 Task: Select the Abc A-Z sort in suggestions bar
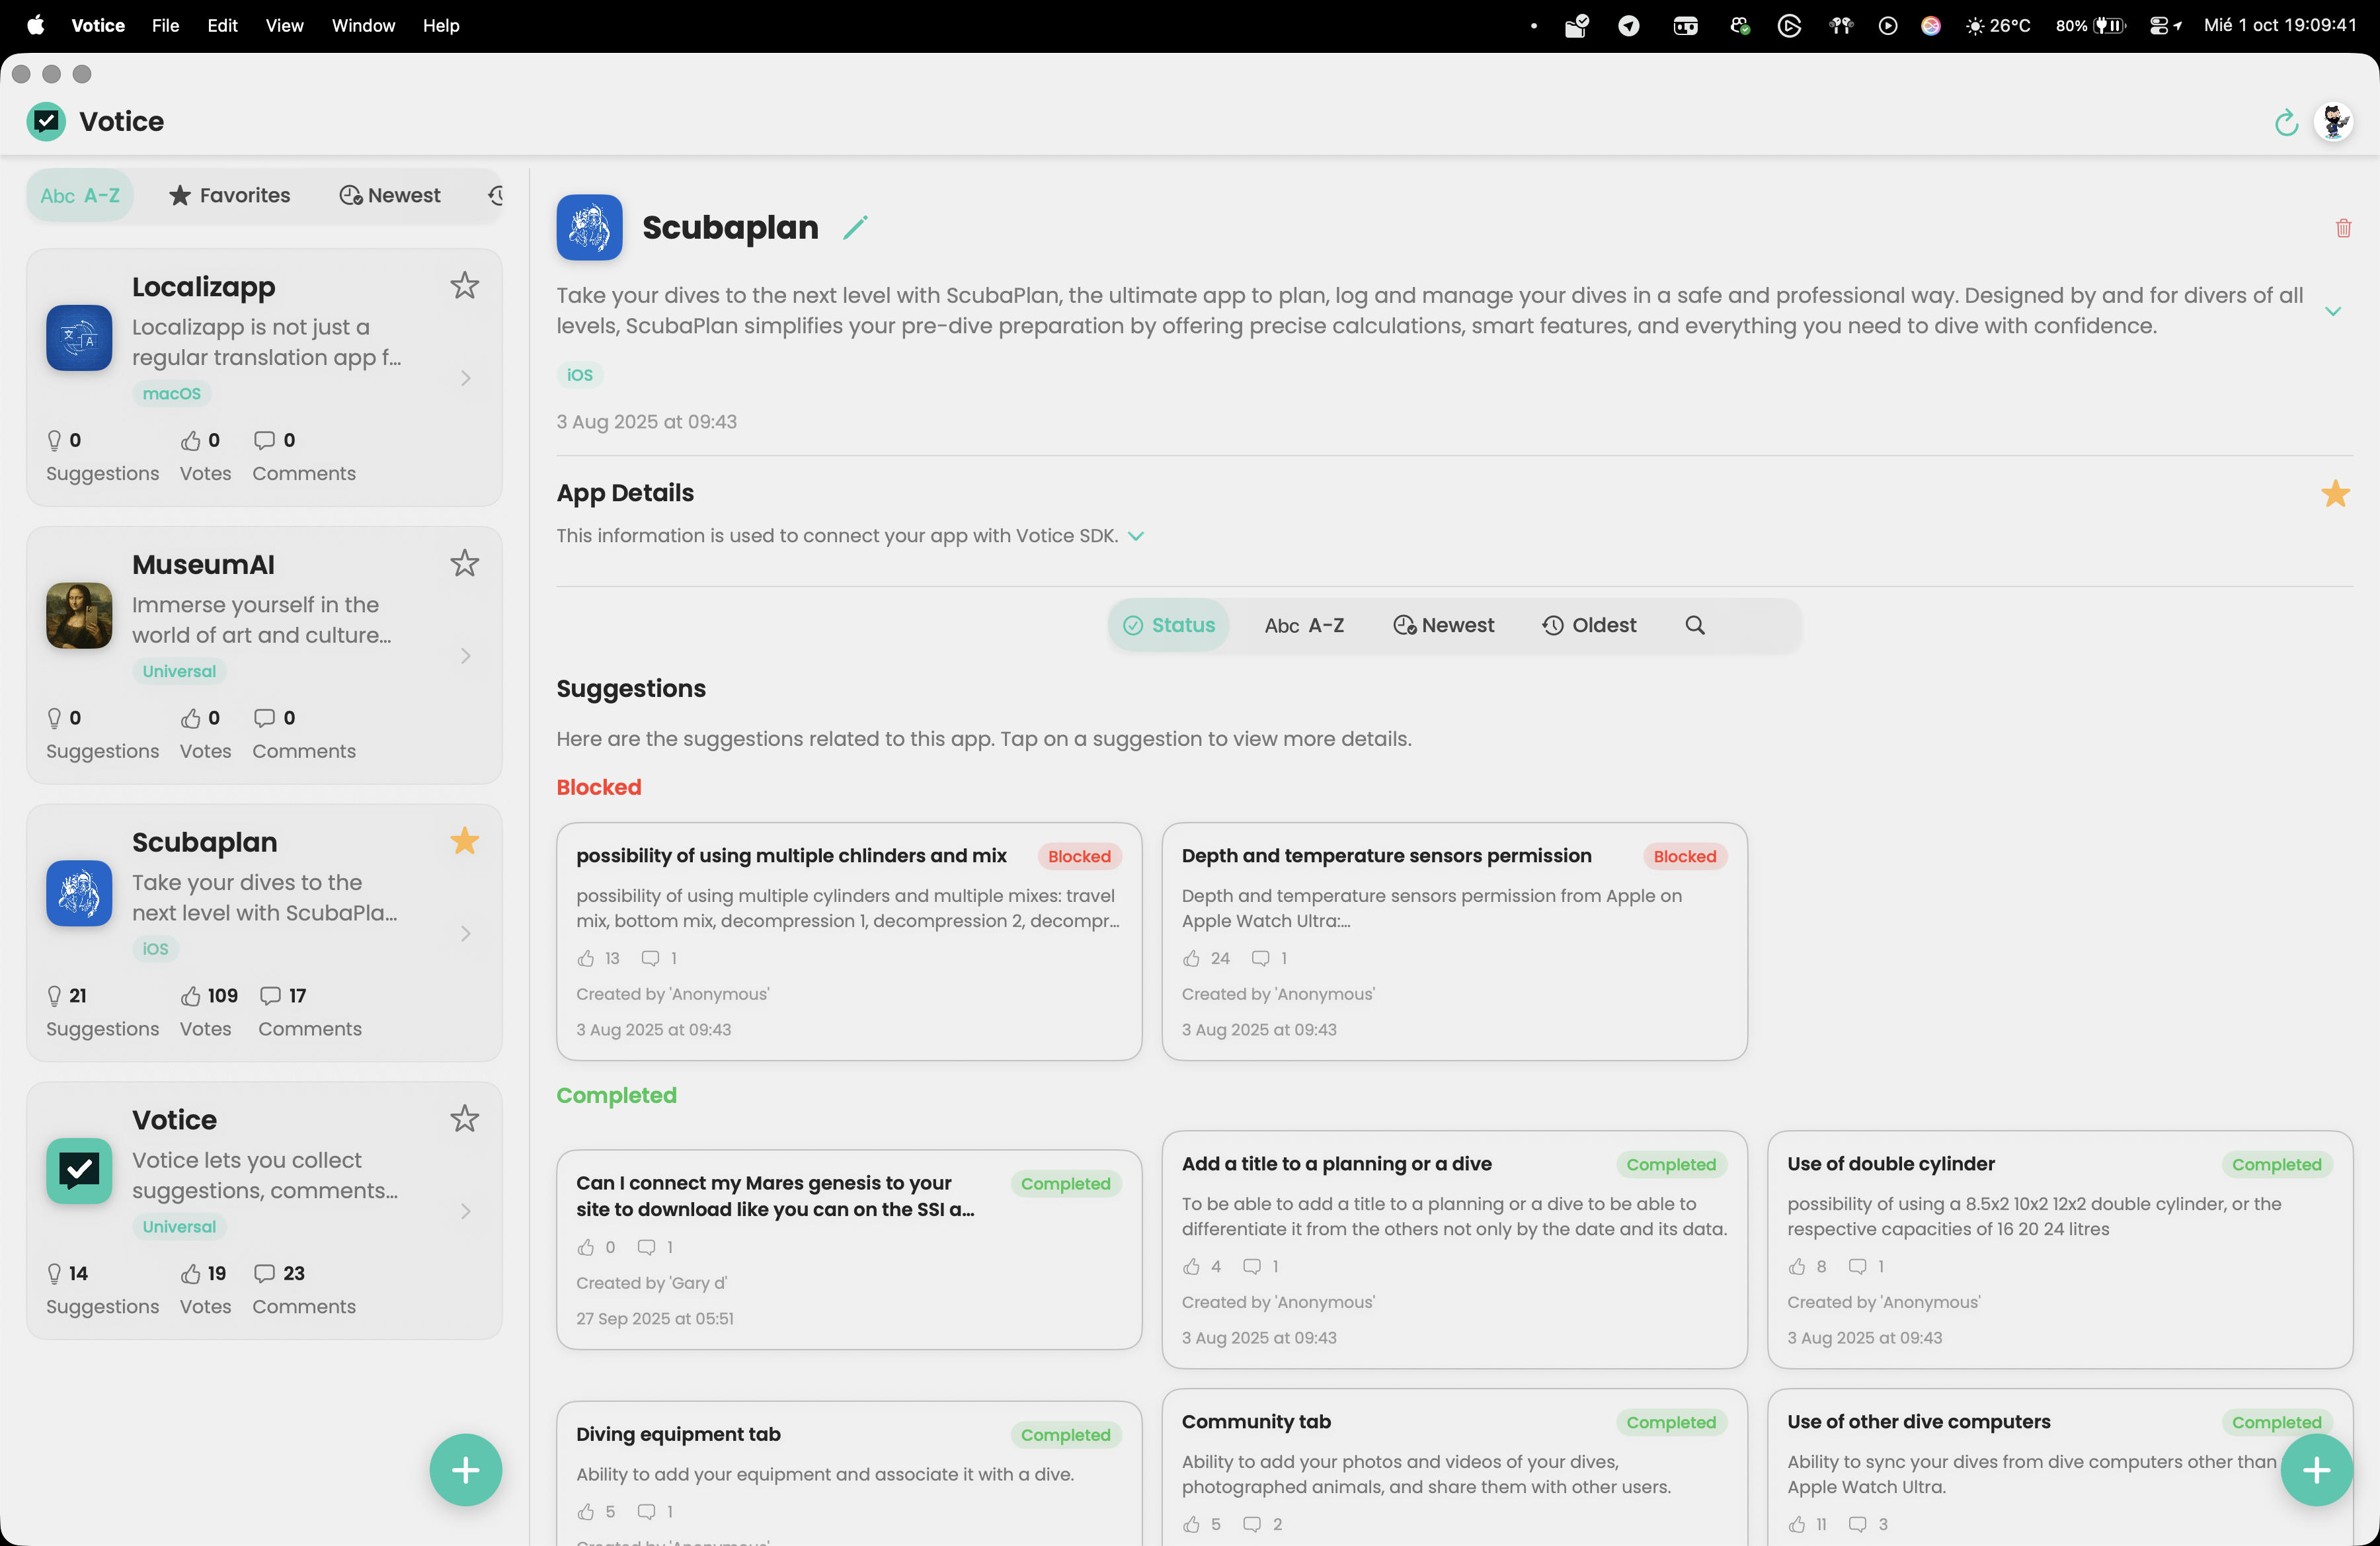pos(1304,625)
